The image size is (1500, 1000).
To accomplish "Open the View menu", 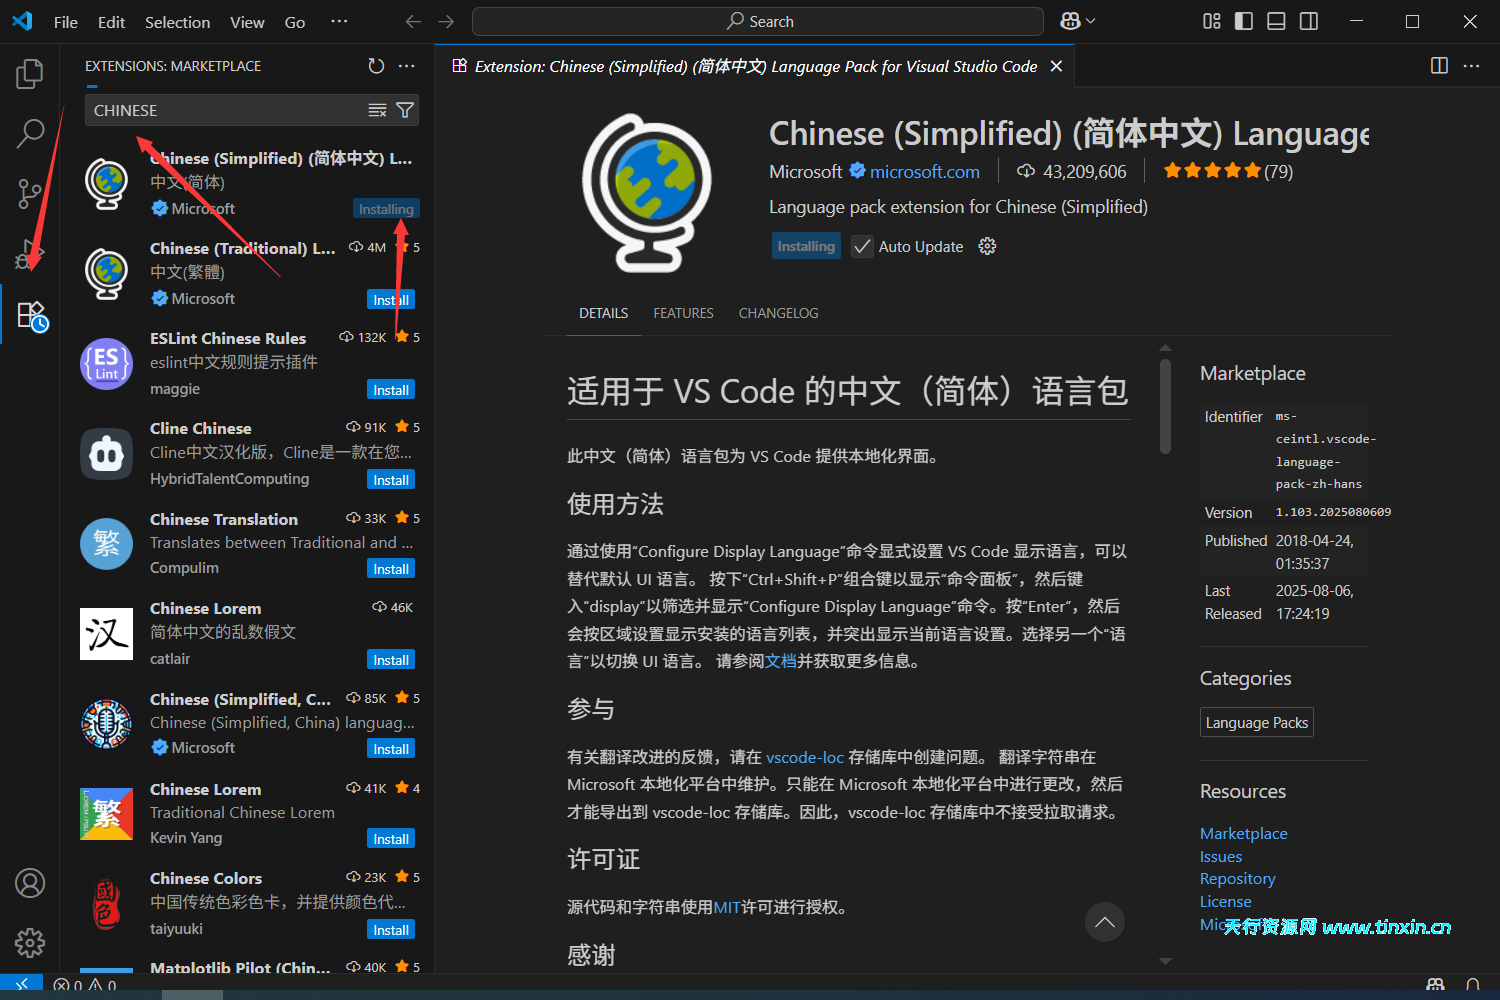I will tap(247, 22).
